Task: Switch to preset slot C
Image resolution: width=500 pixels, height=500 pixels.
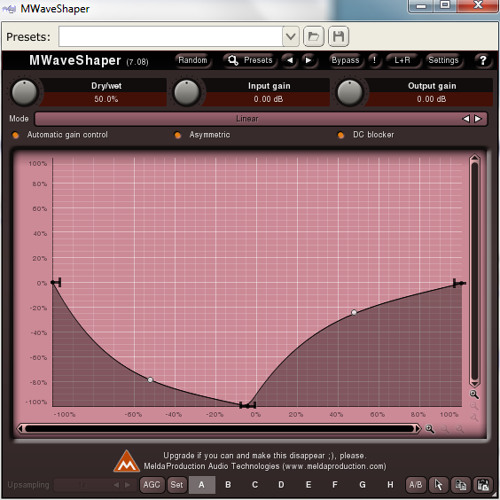Action: [255, 485]
